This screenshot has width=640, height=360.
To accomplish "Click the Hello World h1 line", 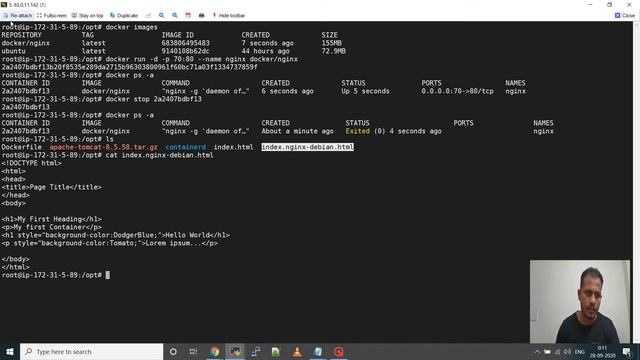I will 116,235.
